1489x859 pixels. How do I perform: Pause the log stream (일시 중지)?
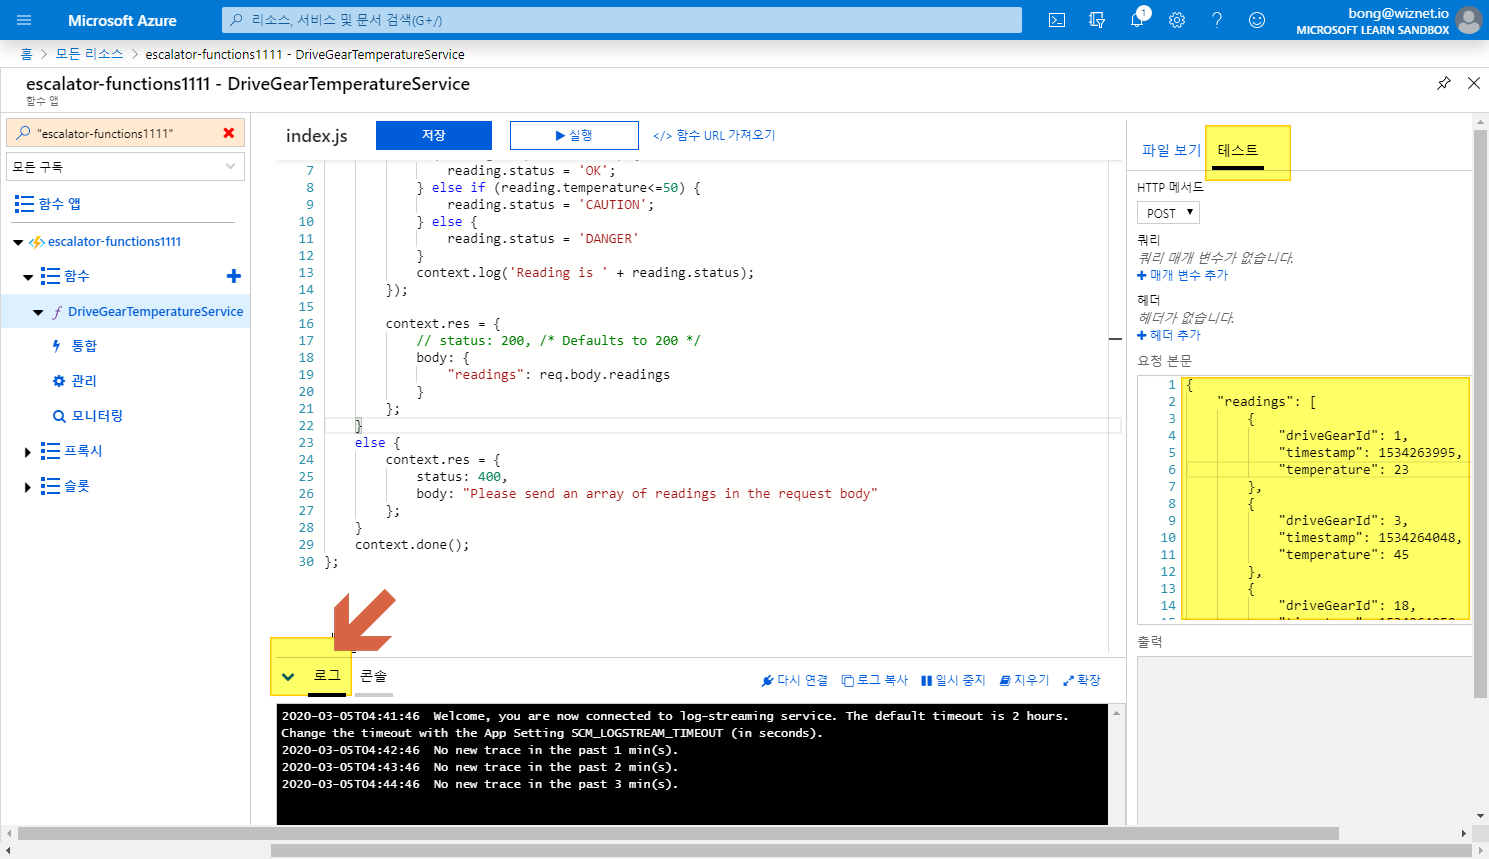[953, 680]
